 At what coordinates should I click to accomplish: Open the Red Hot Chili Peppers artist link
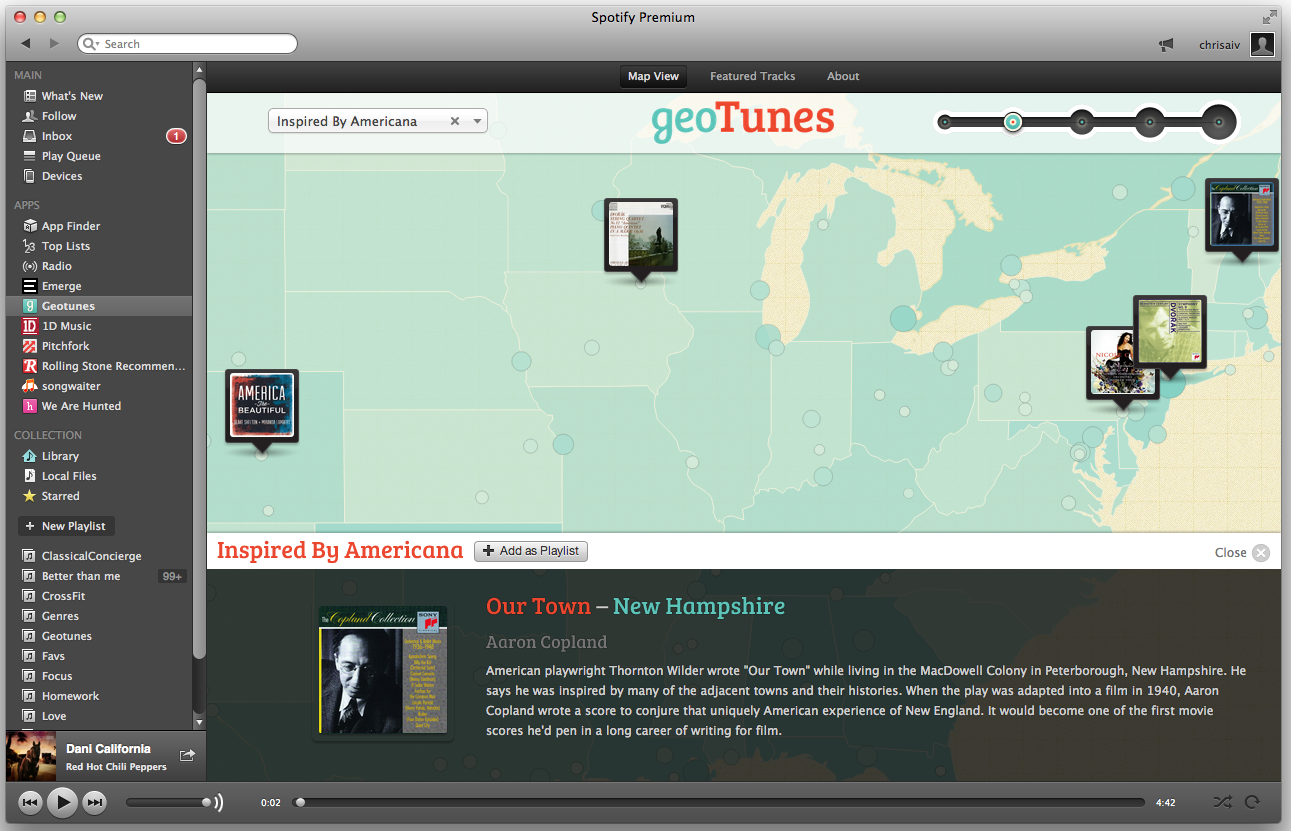tap(116, 767)
